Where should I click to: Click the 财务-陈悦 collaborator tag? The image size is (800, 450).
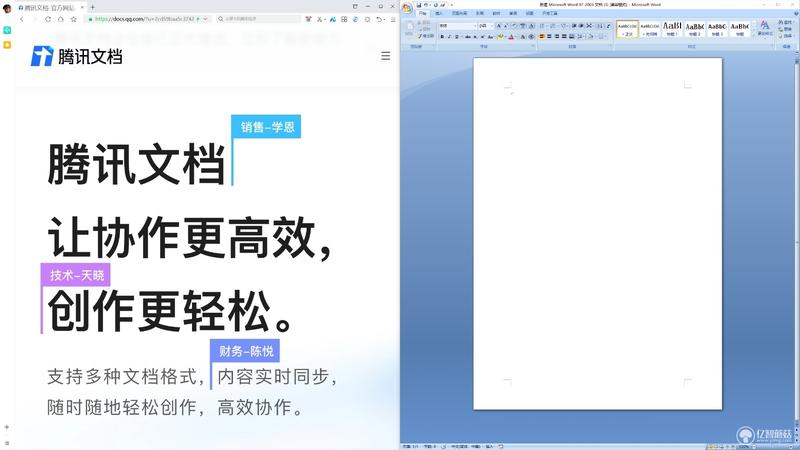[x=245, y=351]
